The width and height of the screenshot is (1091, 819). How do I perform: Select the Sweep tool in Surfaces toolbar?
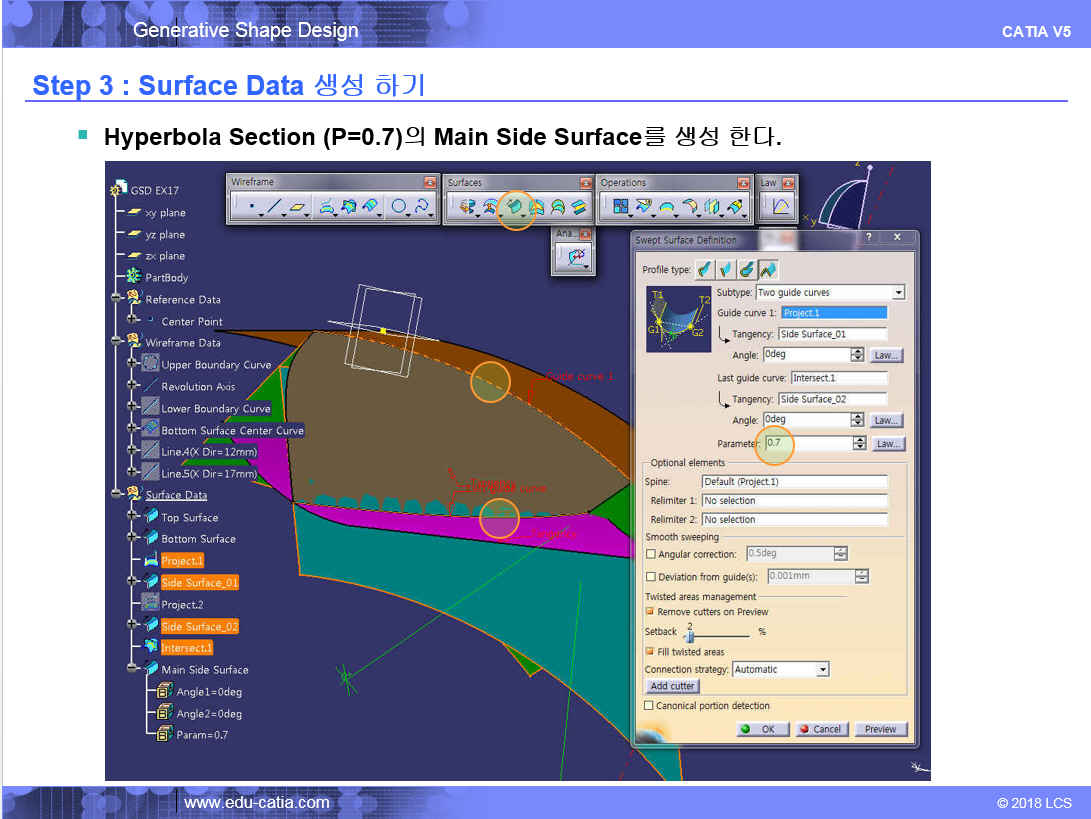click(514, 207)
